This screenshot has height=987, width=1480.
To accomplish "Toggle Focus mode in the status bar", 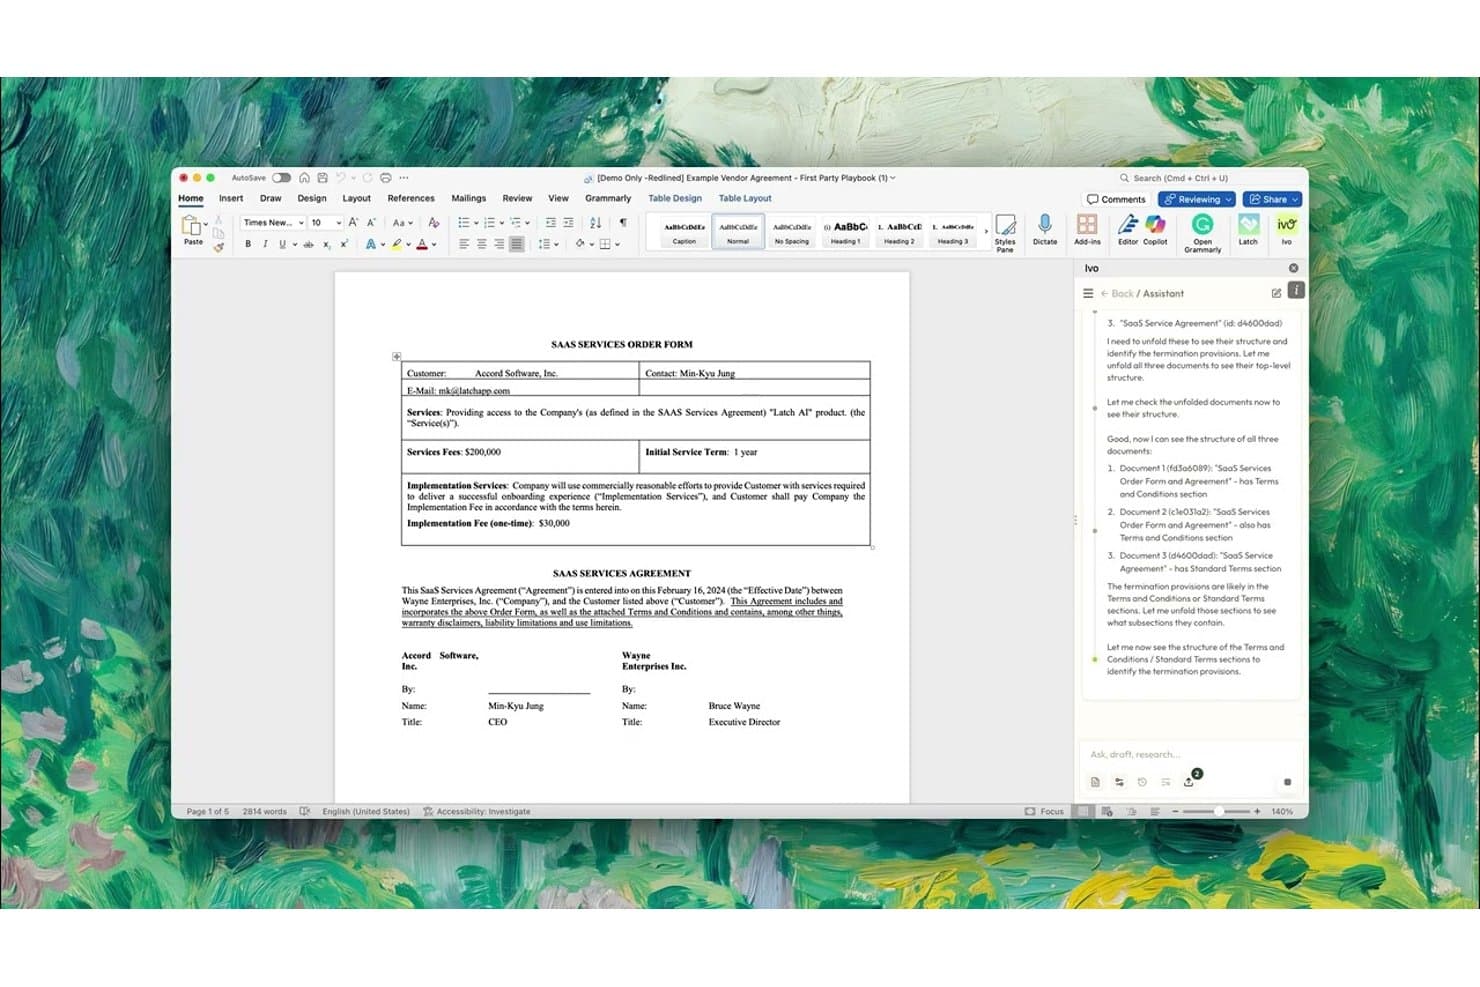I will pyautogui.click(x=1044, y=811).
